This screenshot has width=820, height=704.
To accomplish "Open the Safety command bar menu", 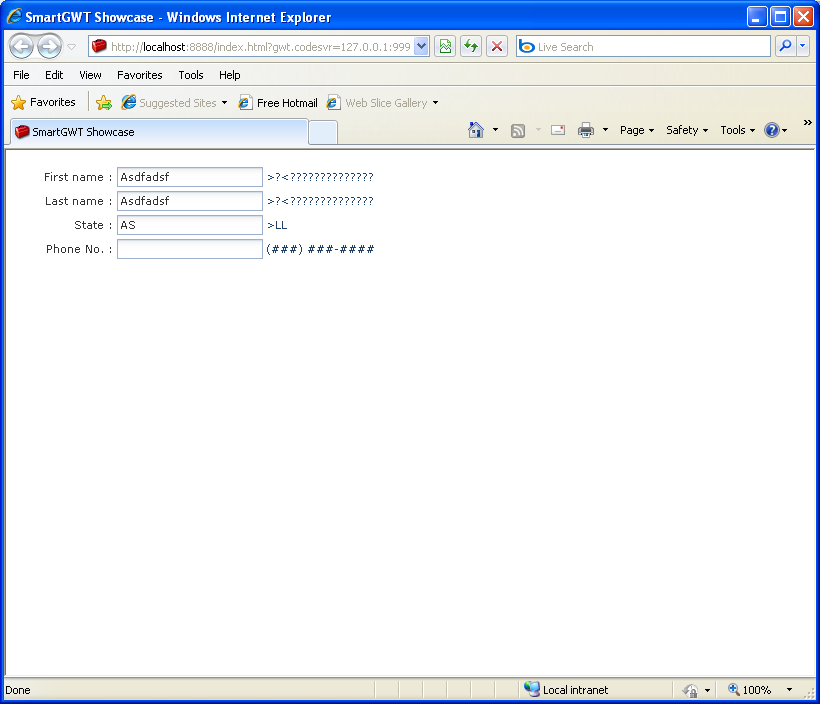I will tap(687, 130).
